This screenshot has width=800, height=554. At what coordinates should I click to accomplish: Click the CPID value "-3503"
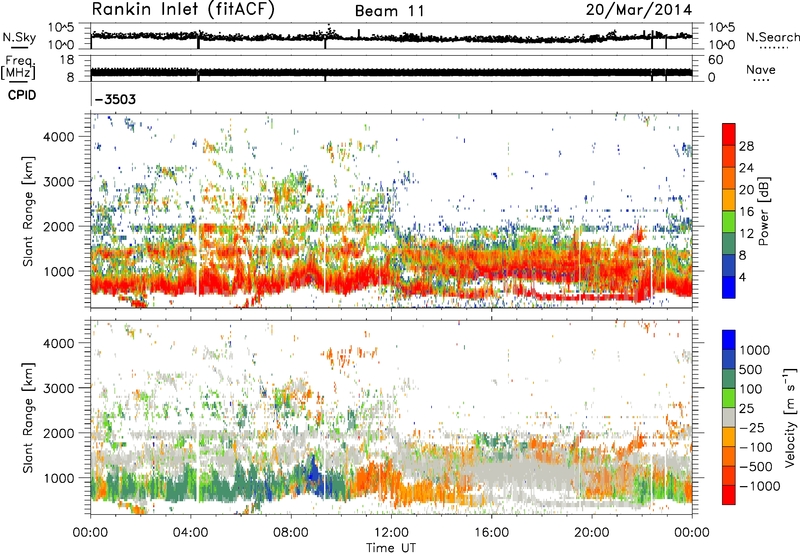click(x=115, y=99)
